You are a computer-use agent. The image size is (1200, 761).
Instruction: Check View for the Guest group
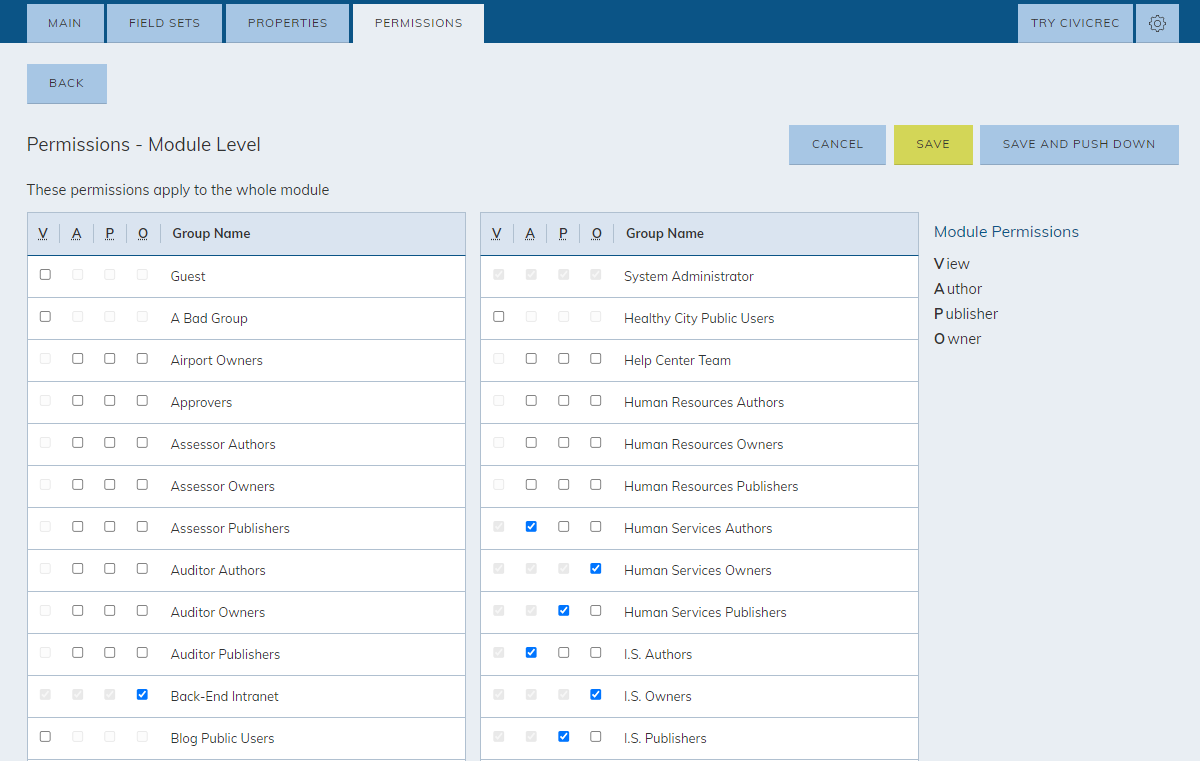(45, 275)
